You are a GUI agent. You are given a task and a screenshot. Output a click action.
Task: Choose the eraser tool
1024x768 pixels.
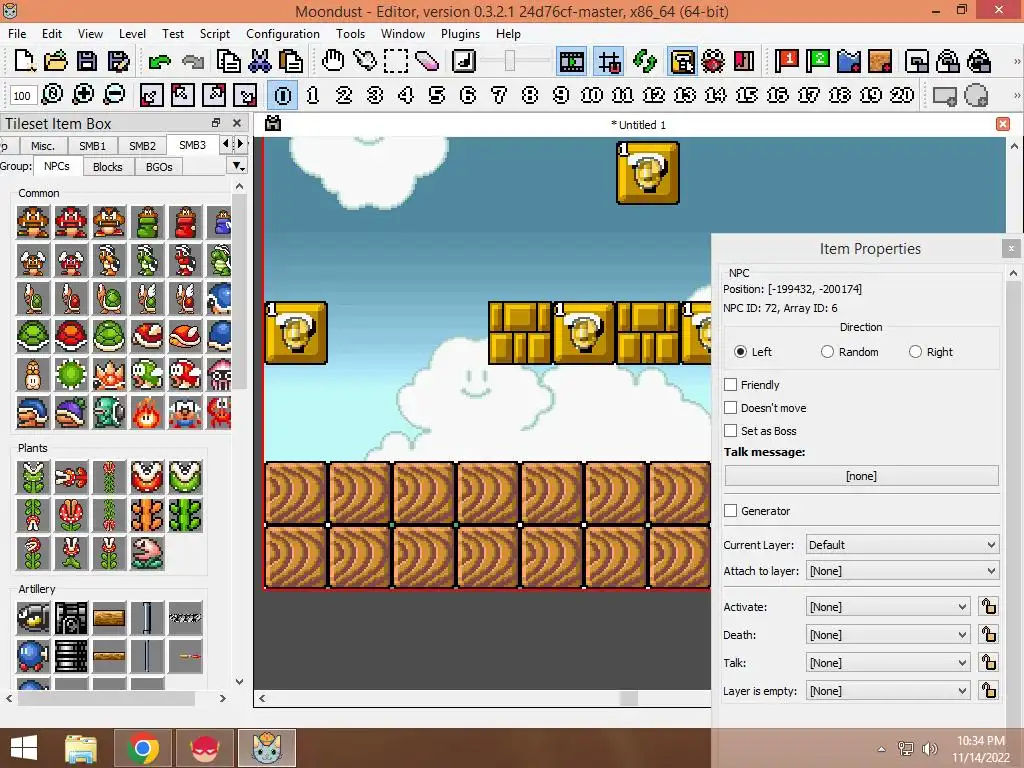point(427,61)
